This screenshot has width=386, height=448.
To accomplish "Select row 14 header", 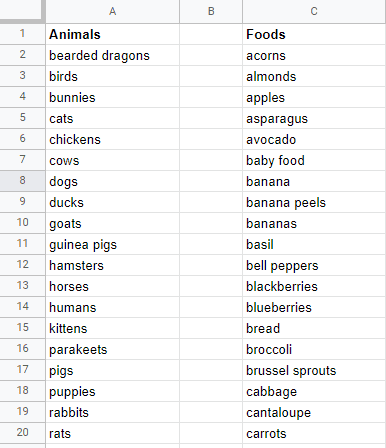I will click(22, 307).
